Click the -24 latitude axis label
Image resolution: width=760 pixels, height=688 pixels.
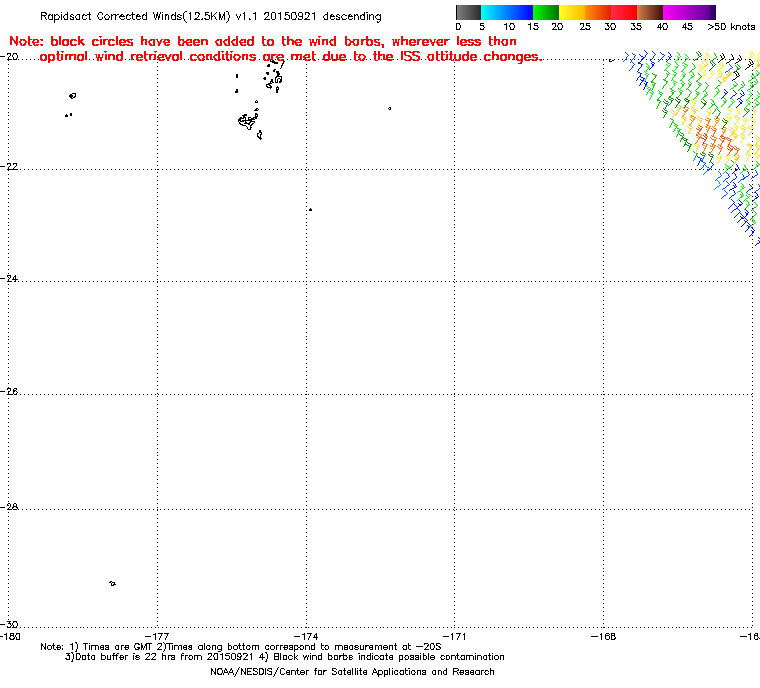pos(9,279)
